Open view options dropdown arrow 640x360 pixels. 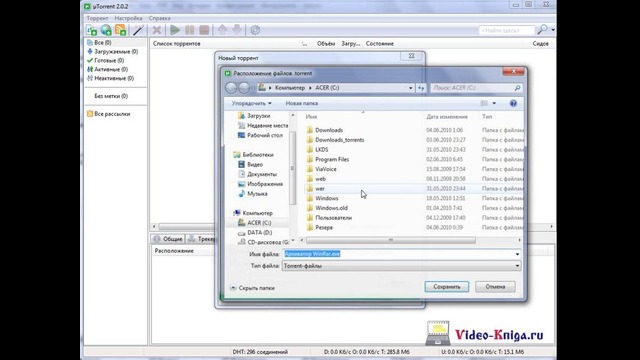coord(494,103)
